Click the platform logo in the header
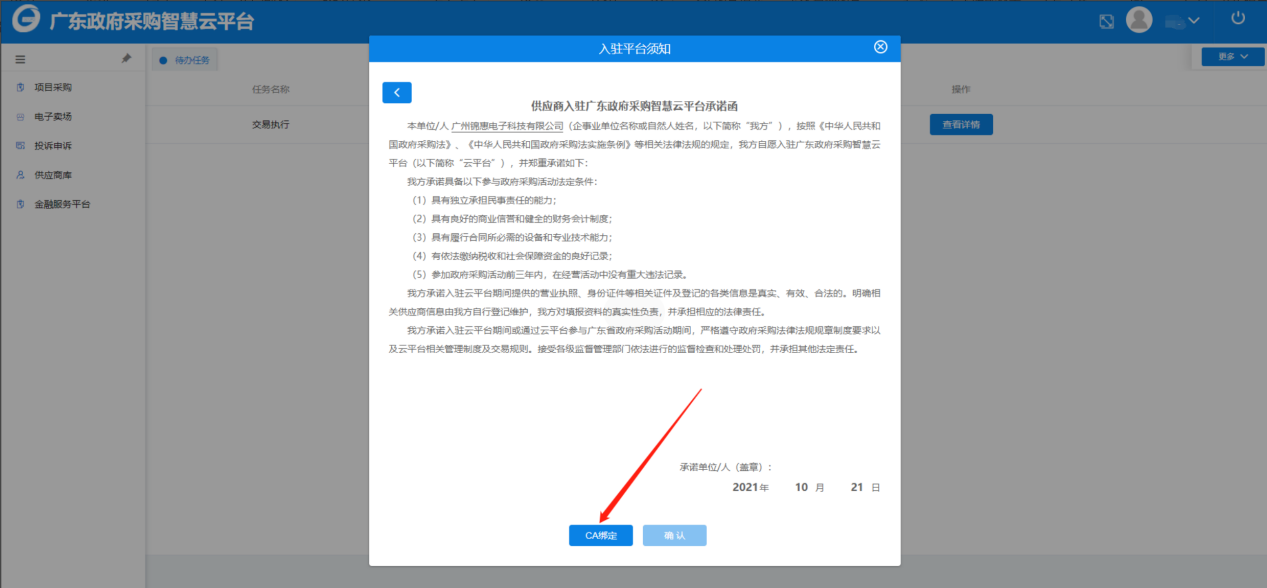The width and height of the screenshot is (1267, 588). click(26, 19)
